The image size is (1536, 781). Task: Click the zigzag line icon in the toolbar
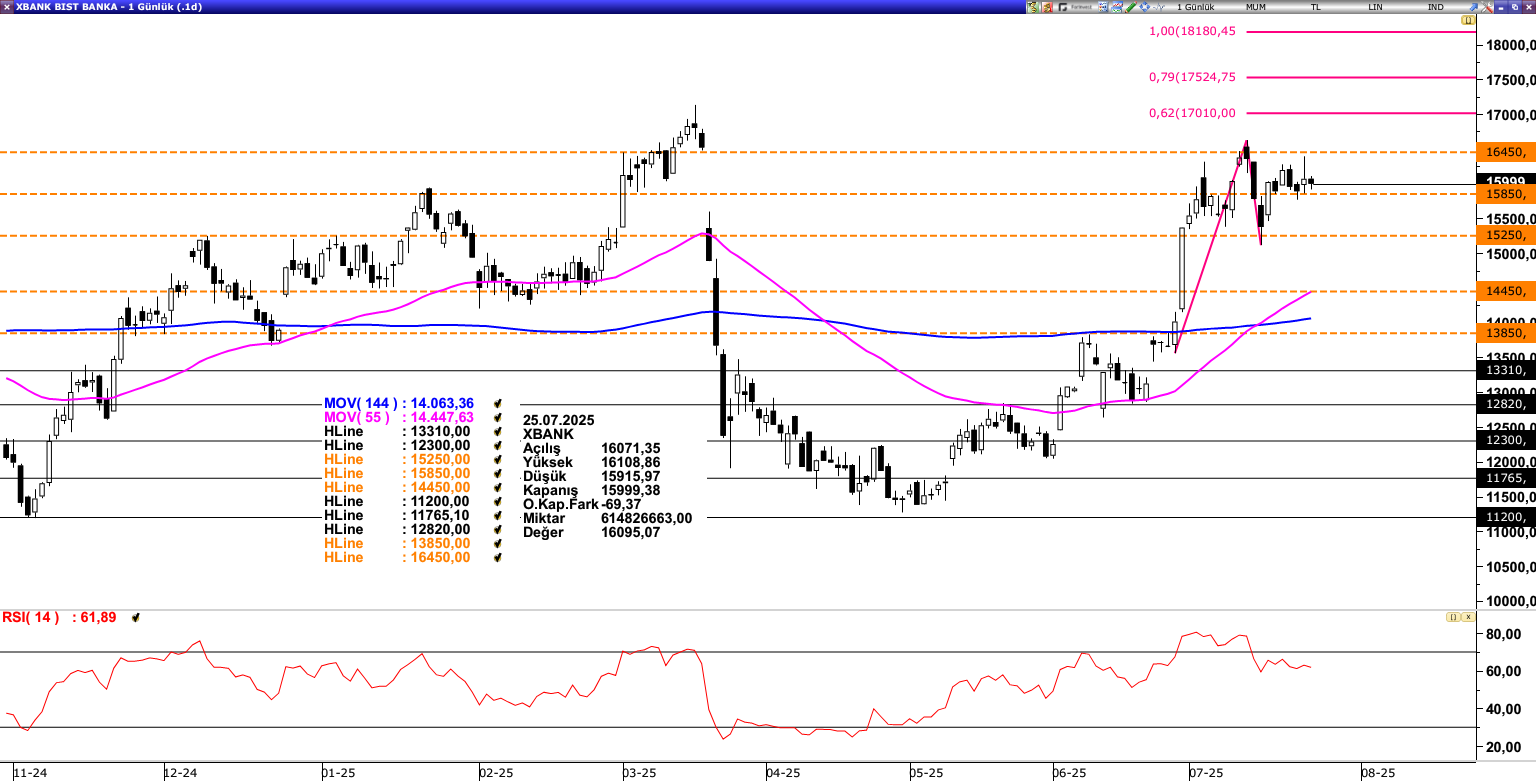[1159, 7]
